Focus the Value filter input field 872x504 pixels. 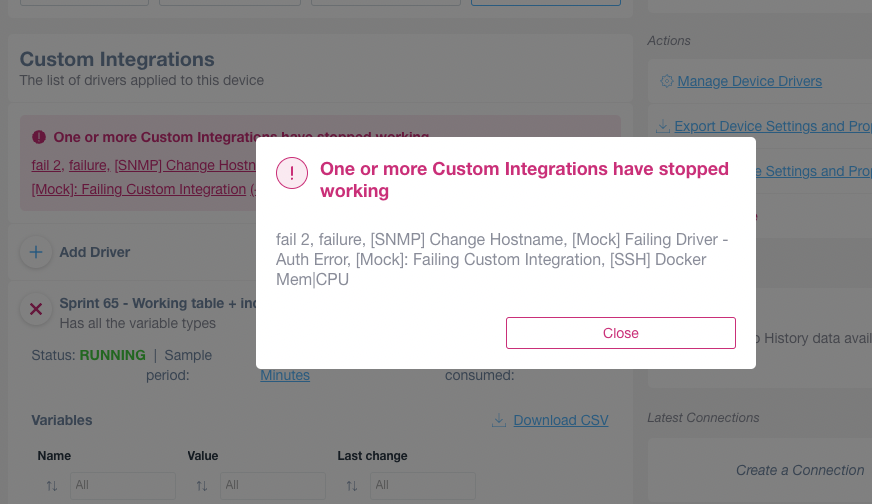(273, 486)
